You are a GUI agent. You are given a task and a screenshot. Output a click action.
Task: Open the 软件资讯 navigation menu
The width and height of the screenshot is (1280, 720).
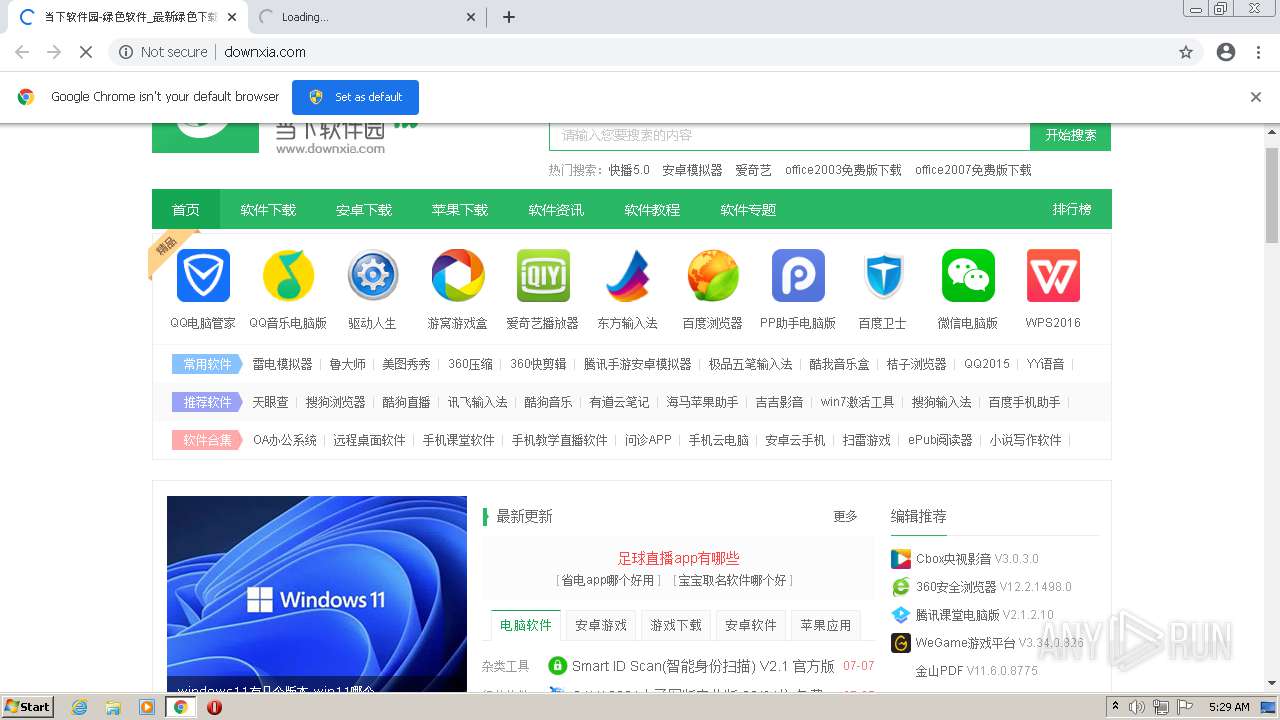point(556,210)
